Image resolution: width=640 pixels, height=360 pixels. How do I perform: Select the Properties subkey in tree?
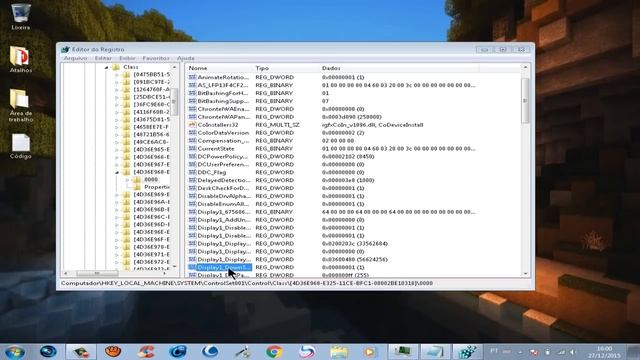point(157,187)
